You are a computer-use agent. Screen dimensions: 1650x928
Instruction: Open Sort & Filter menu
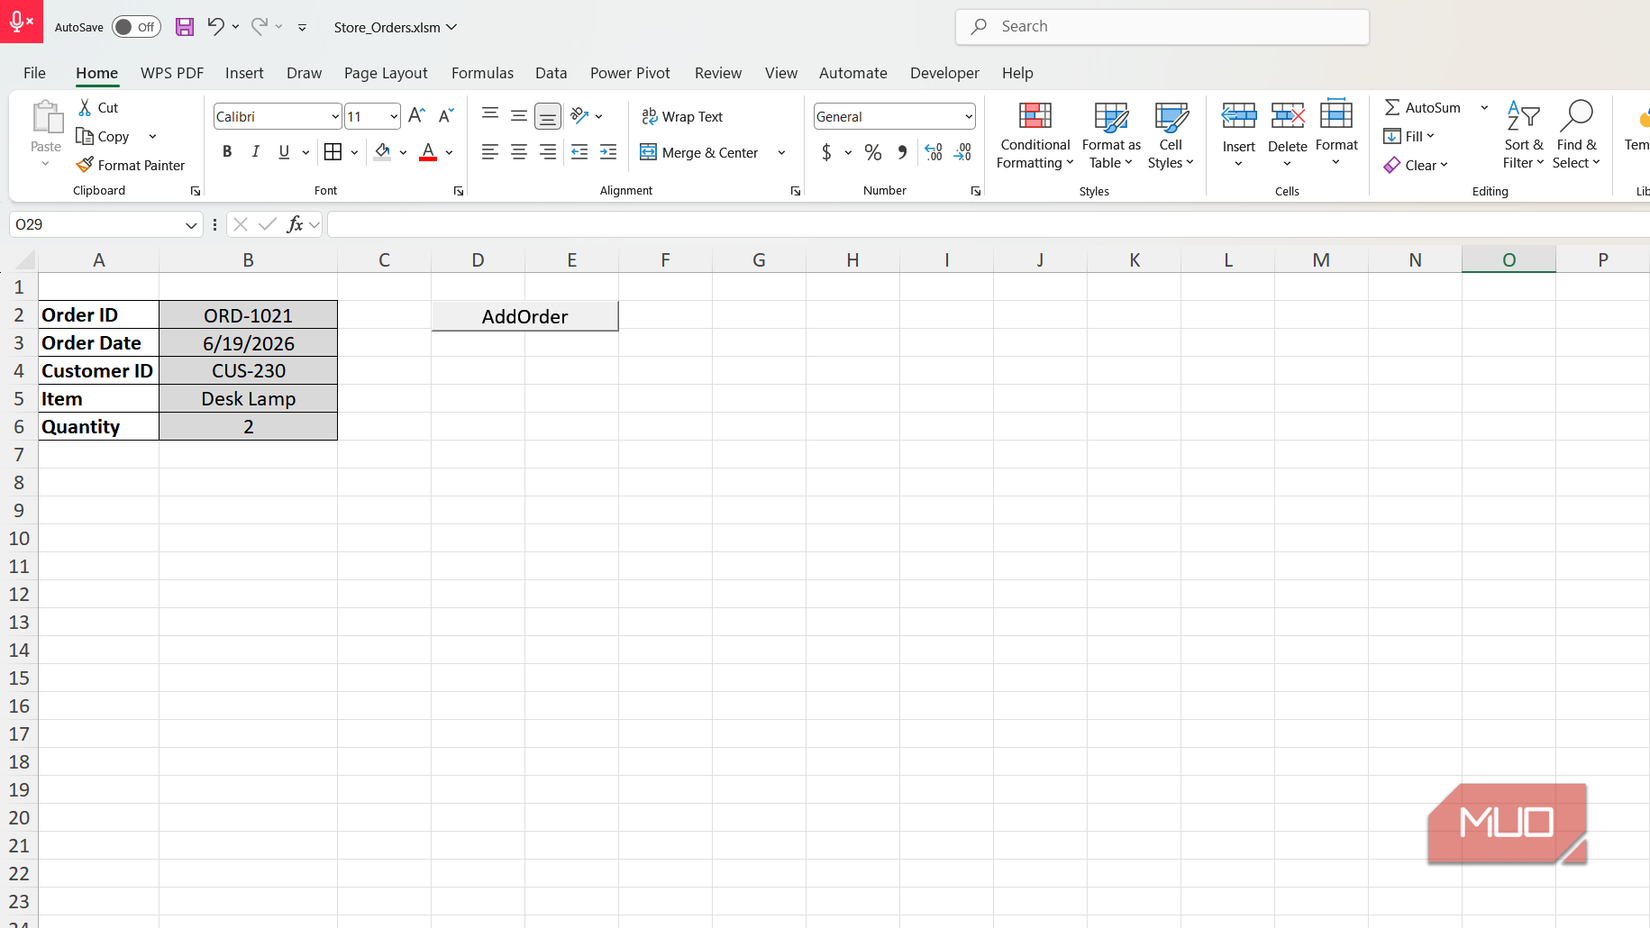1523,136
